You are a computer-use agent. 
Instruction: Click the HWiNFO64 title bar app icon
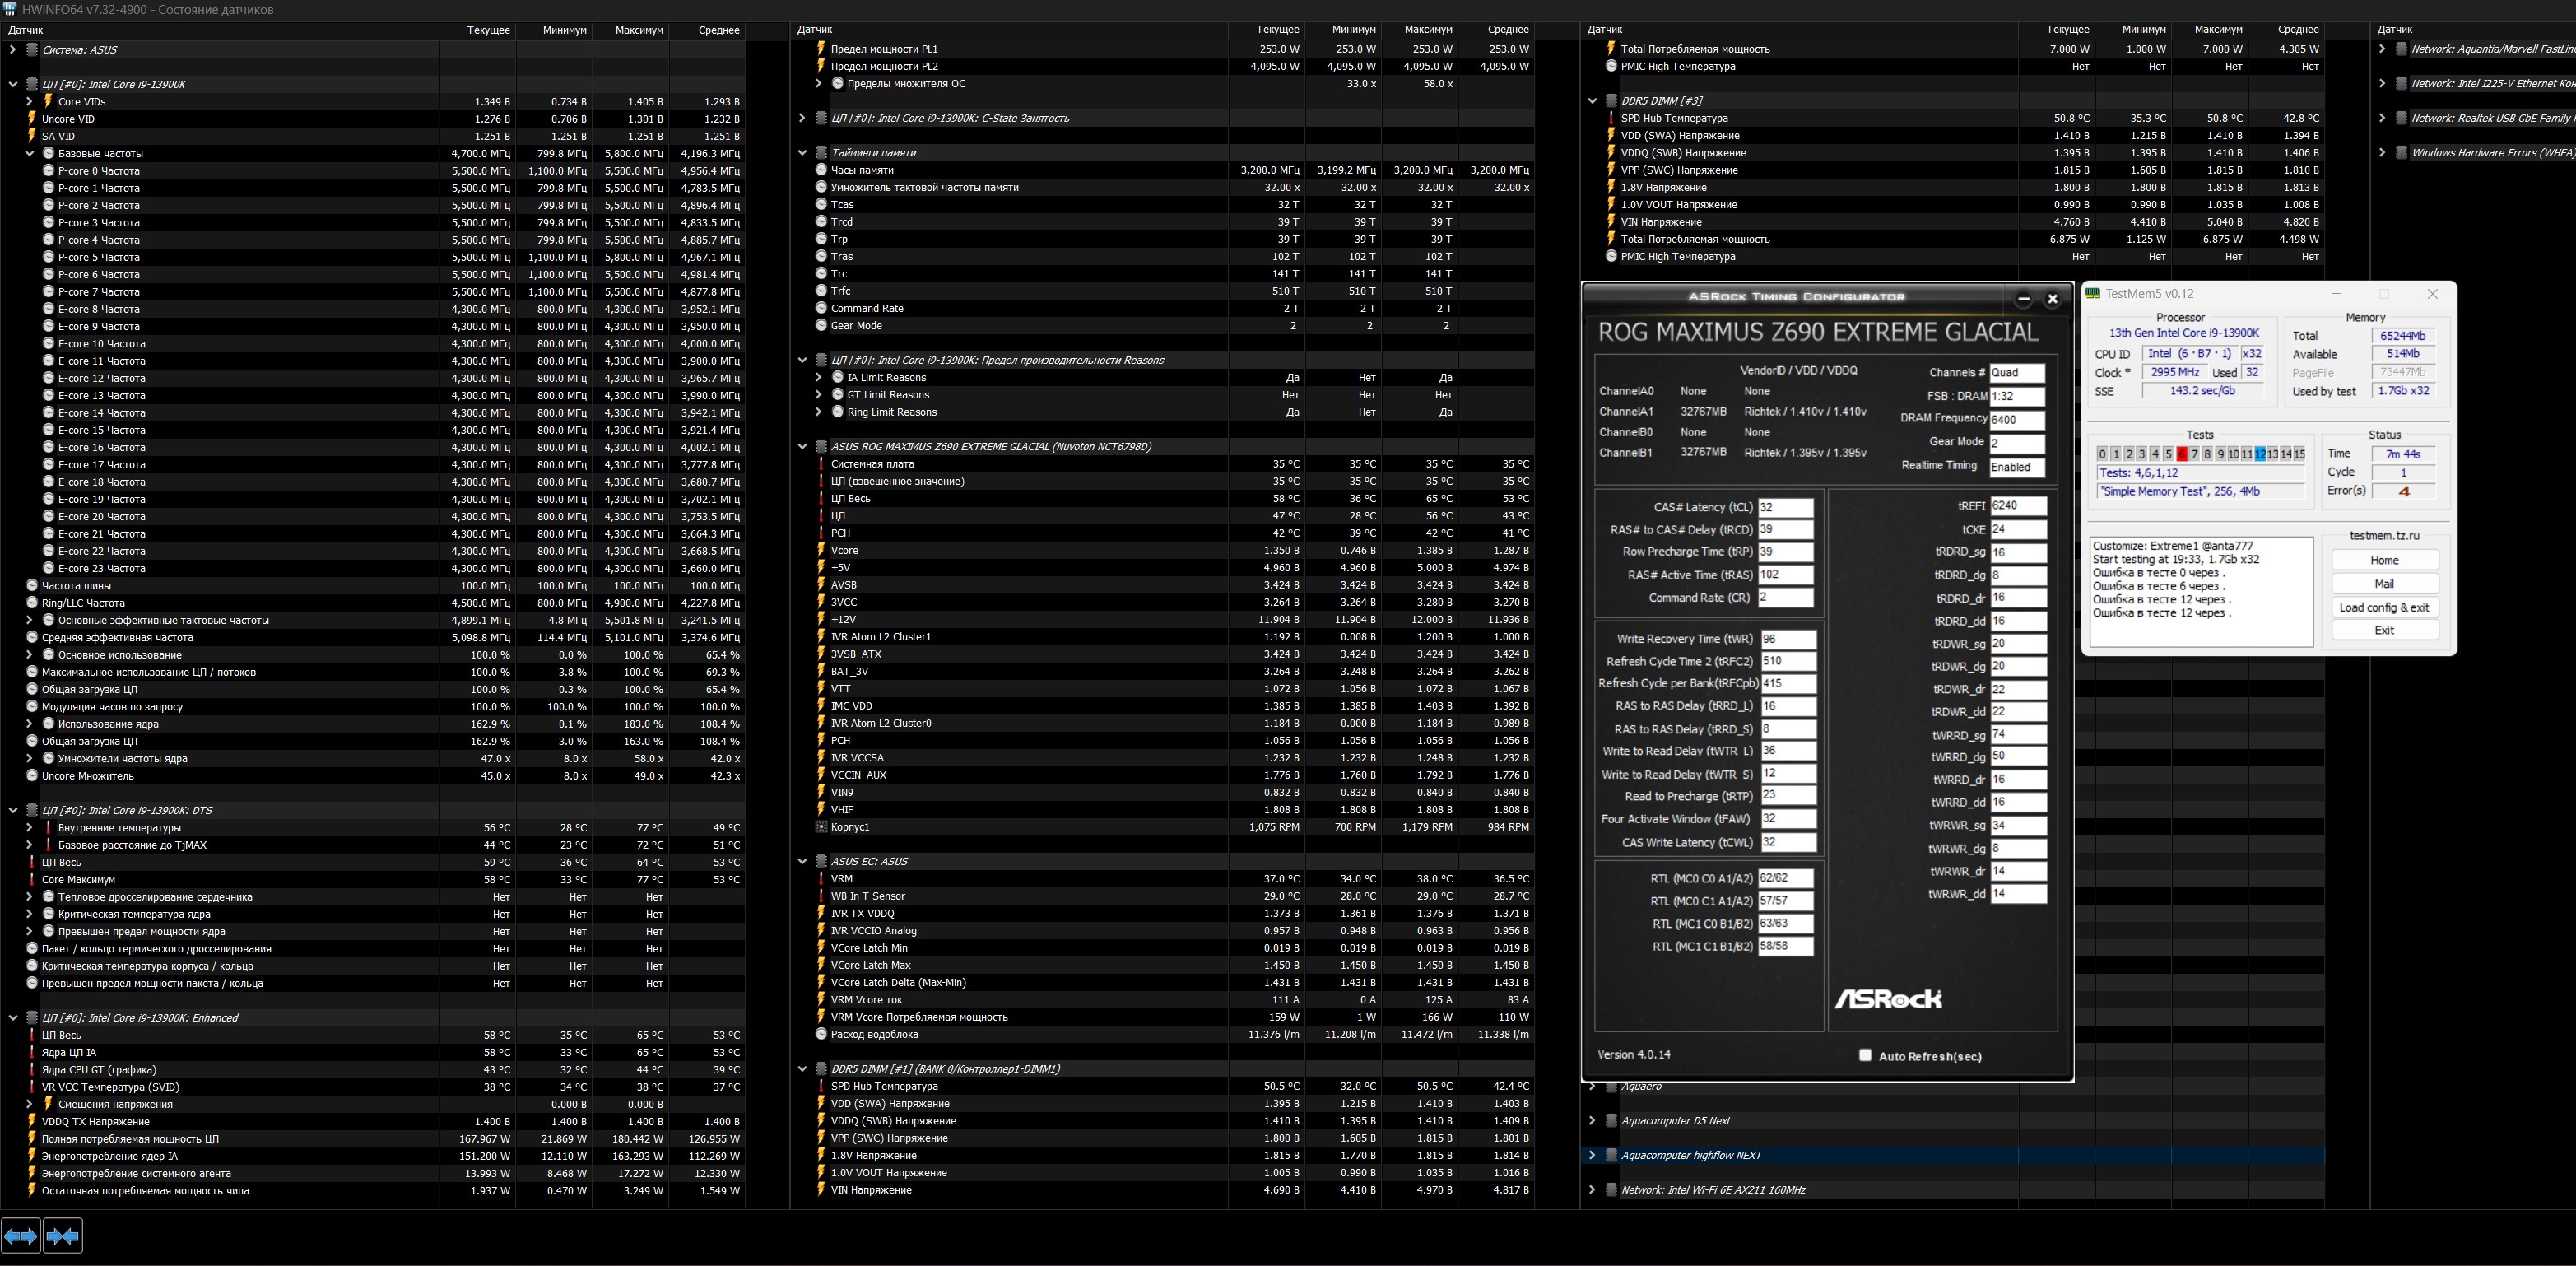9,9
